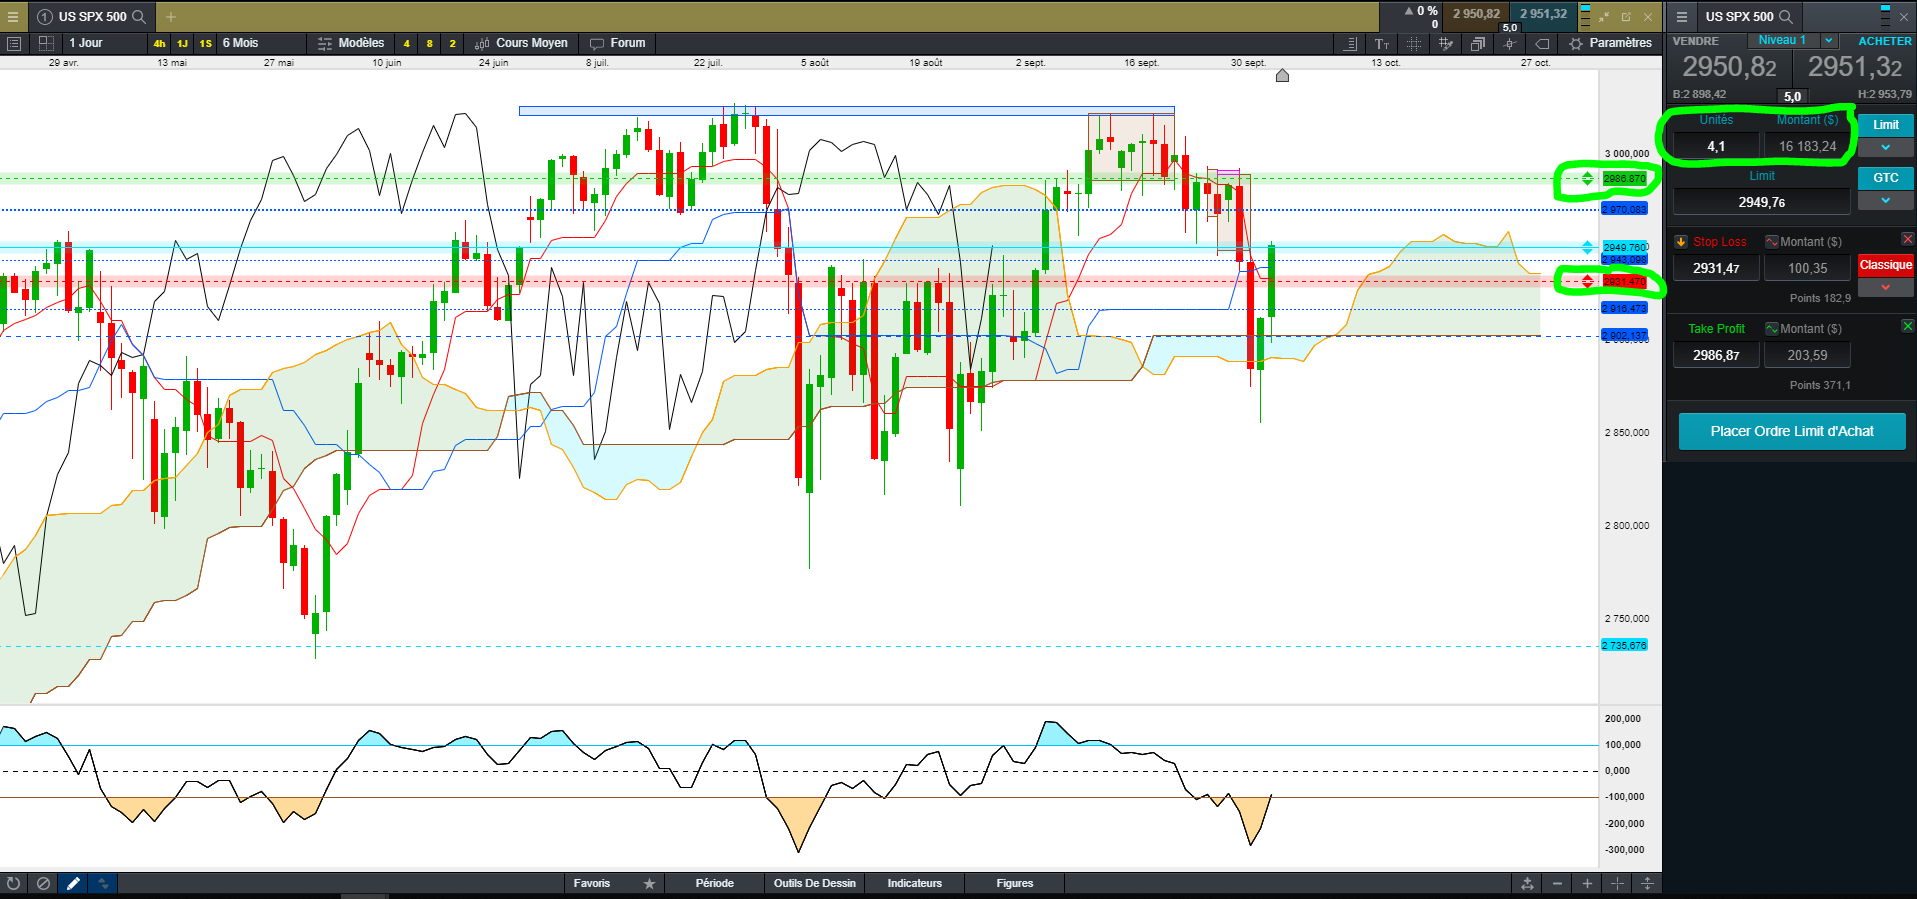1917x899 pixels.
Task: Toggle the chart grid lines icon
Action: (x=1414, y=43)
